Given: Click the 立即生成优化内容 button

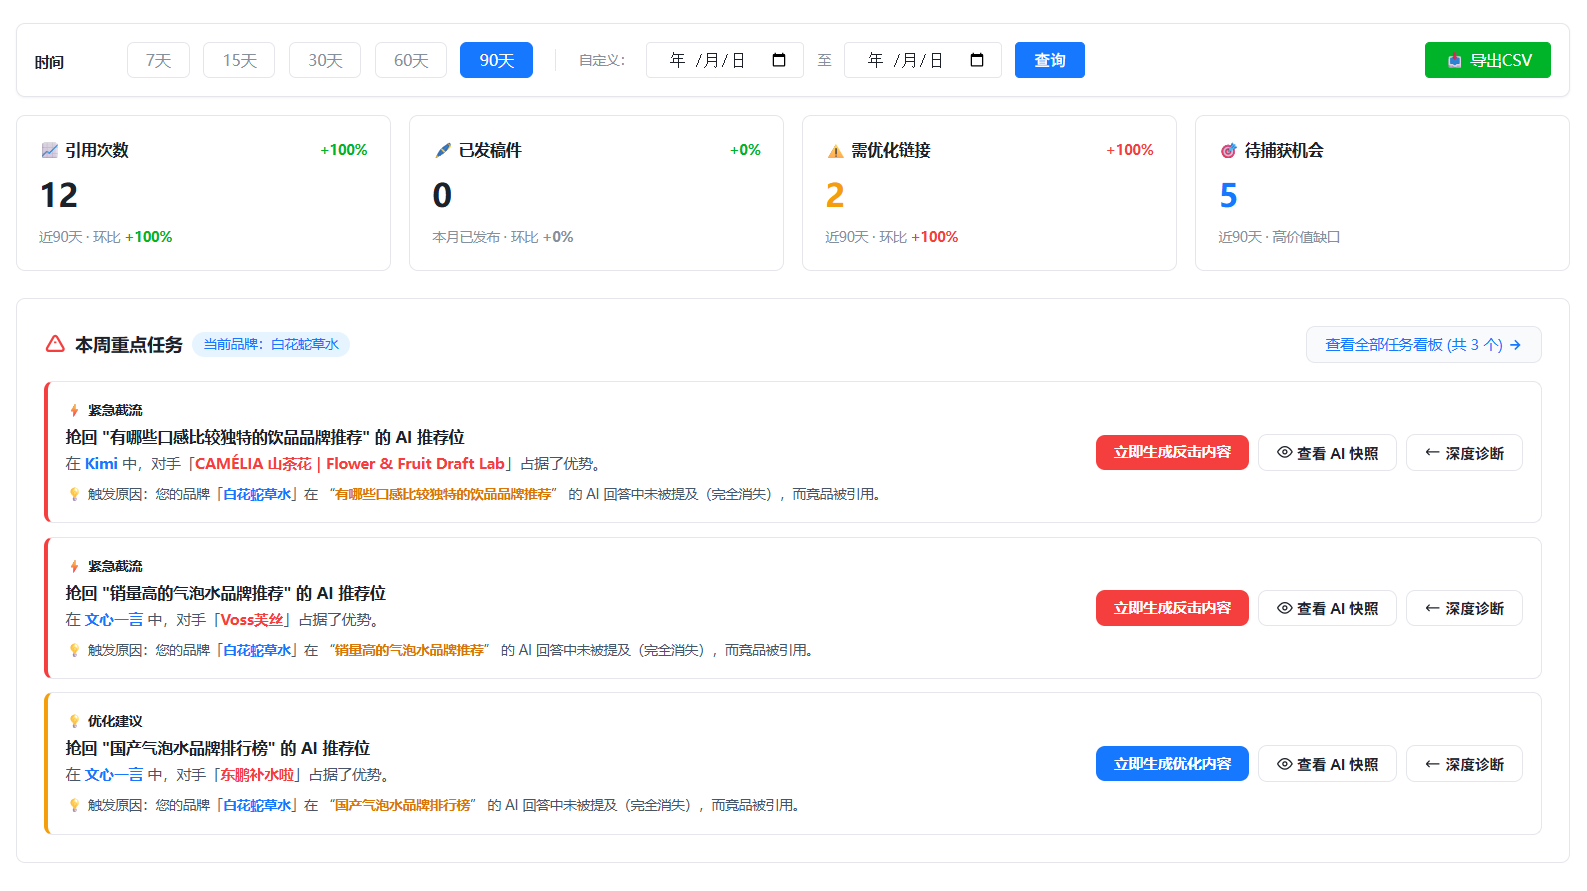Looking at the screenshot, I should click(x=1172, y=764).
